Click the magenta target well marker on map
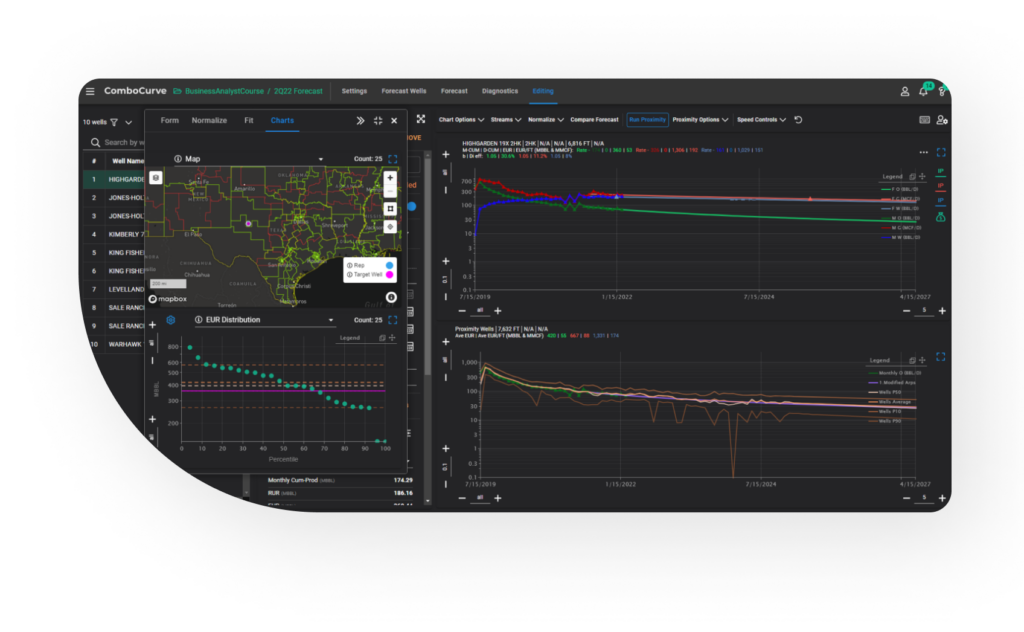Viewport: 1024px width, 632px height. click(x=248, y=224)
